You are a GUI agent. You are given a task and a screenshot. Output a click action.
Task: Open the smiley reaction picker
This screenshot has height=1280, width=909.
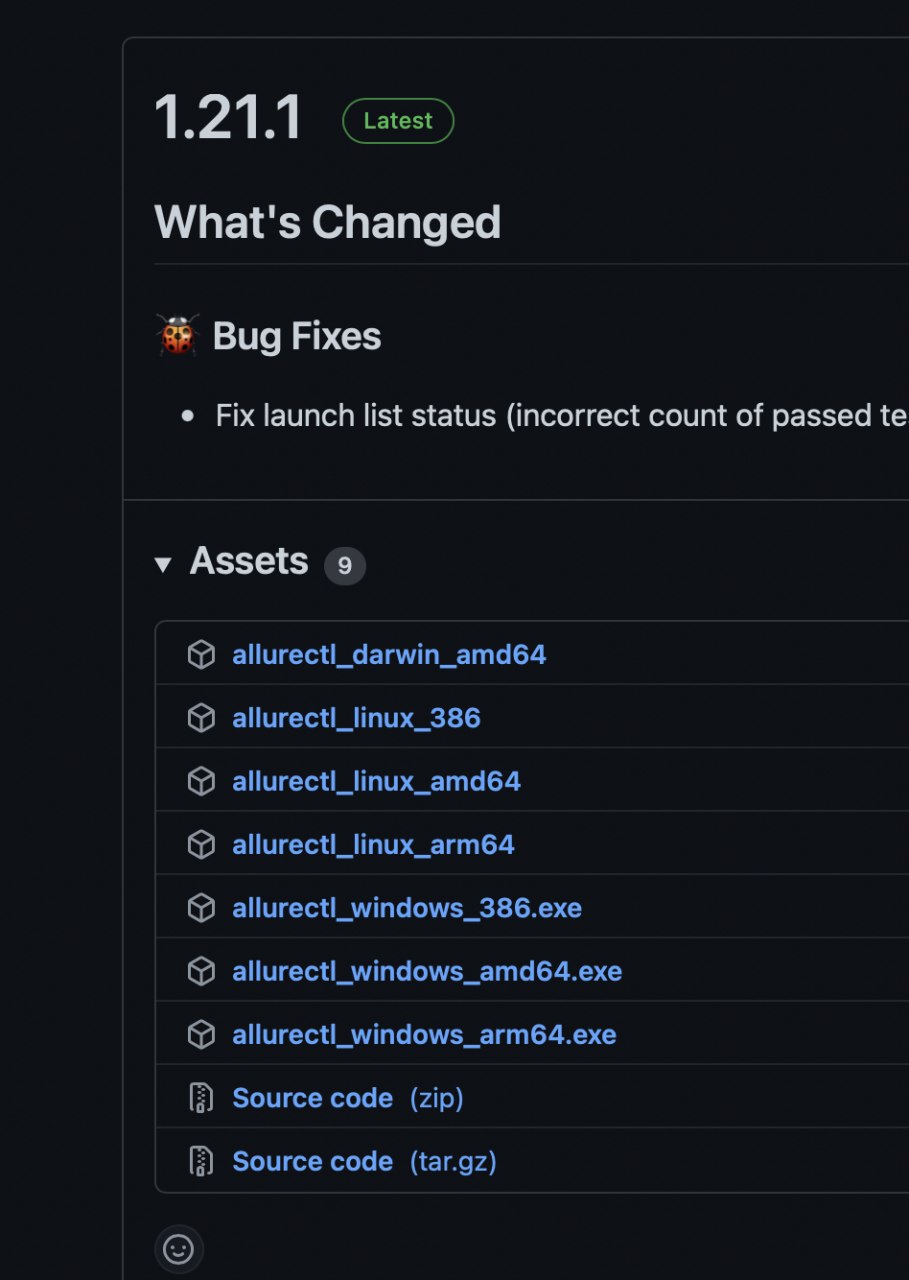point(179,1249)
